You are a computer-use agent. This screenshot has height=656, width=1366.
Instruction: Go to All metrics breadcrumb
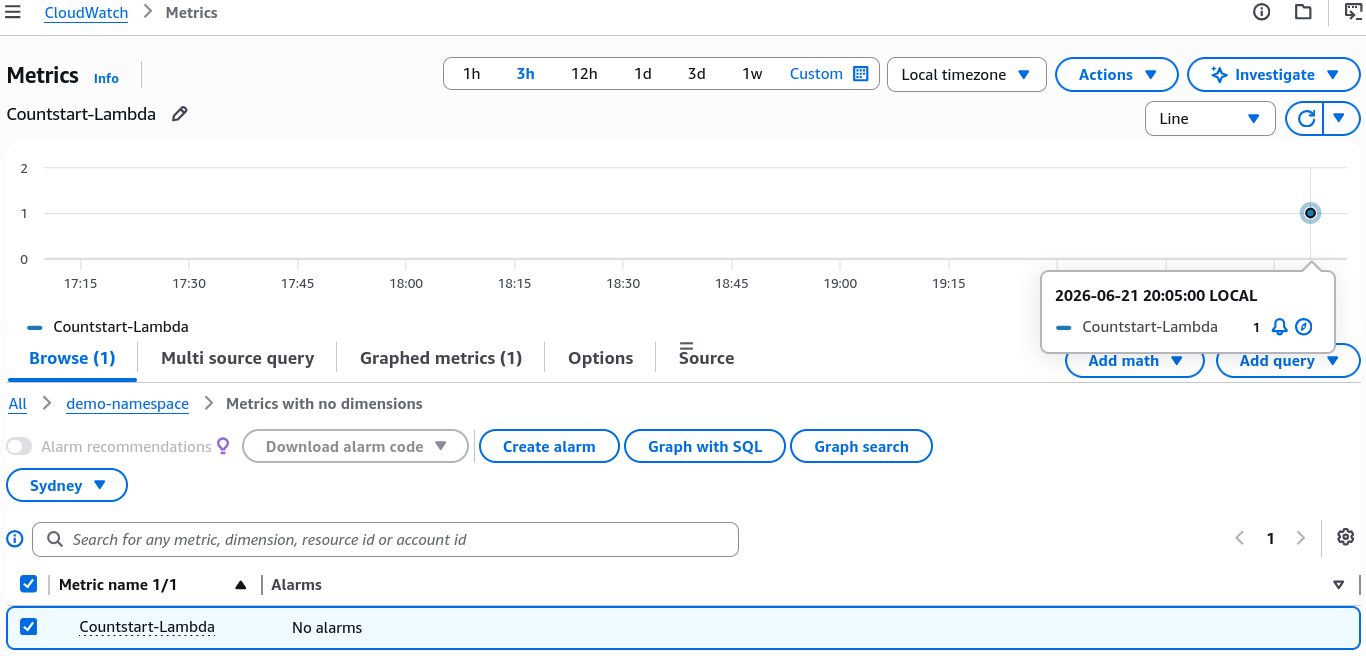17,404
